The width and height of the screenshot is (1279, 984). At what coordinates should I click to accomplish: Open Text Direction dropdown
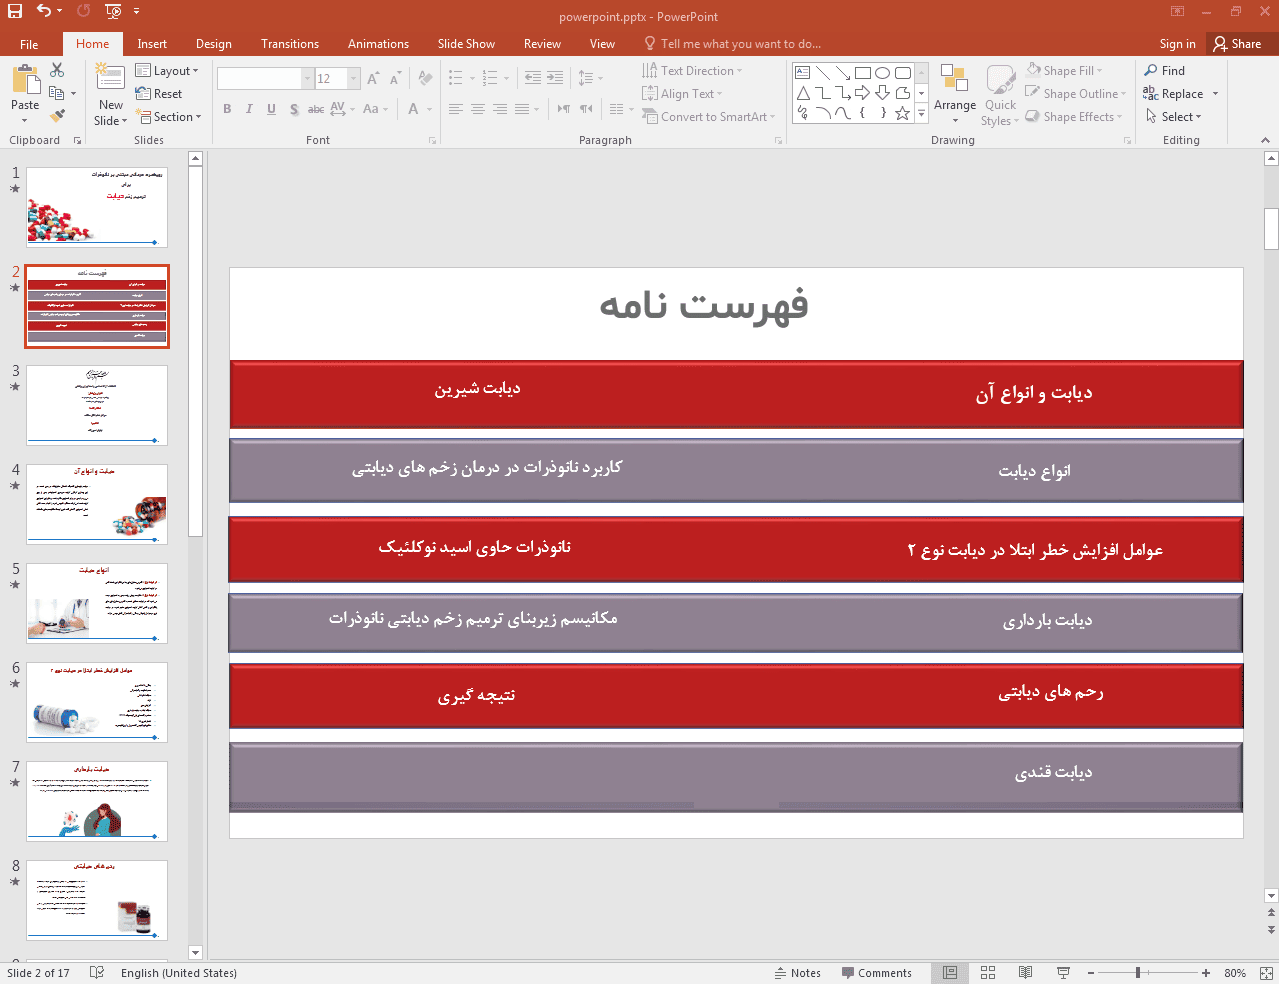[x=692, y=70]
